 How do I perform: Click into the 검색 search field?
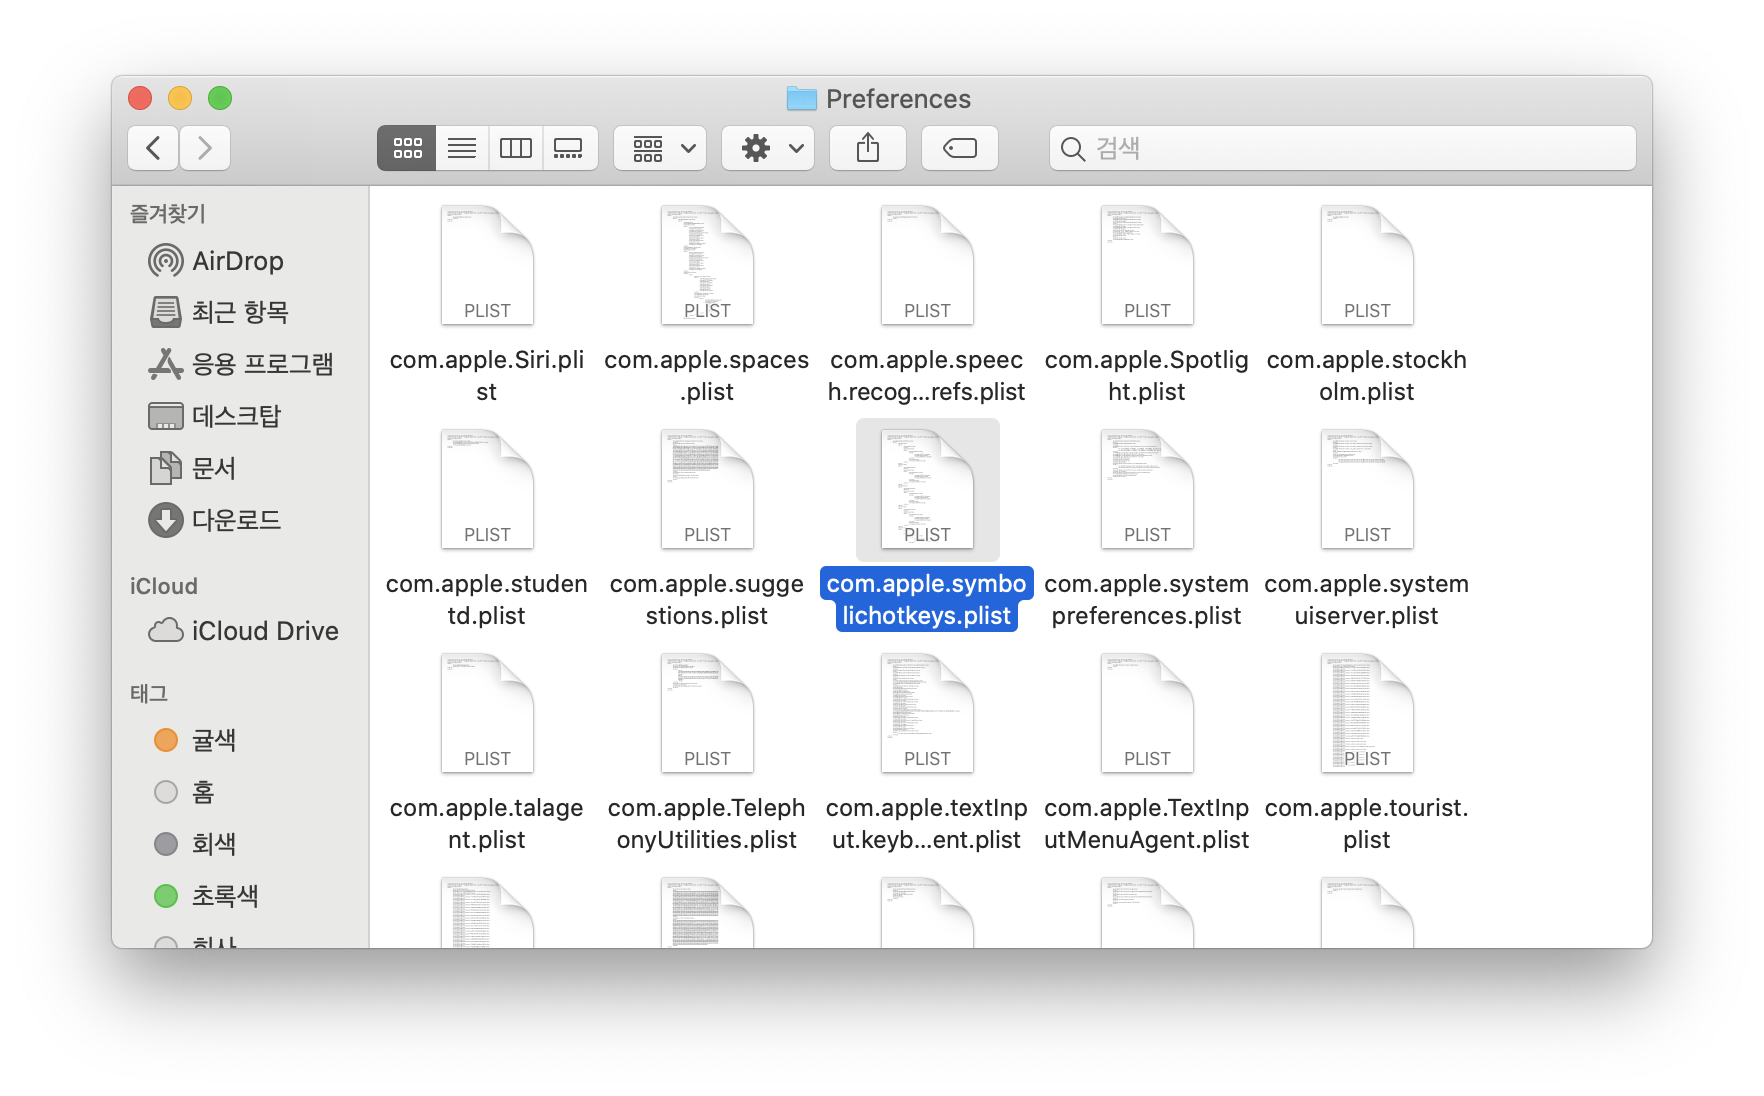[1343, 148]
